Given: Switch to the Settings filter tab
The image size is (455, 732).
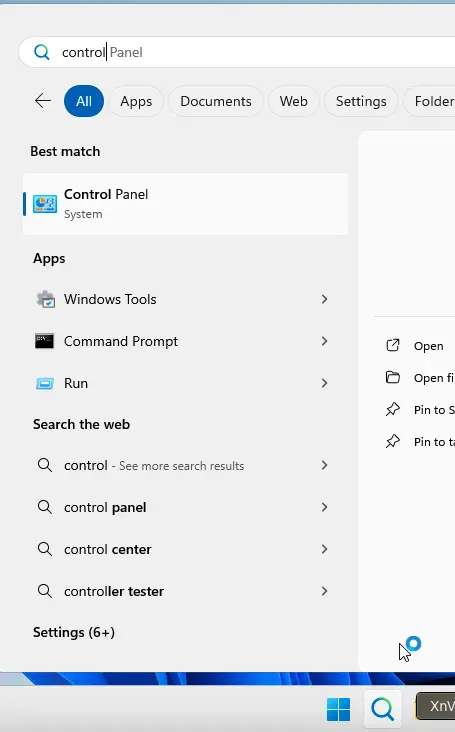Looking at the screenshot, I should (361, 101).
